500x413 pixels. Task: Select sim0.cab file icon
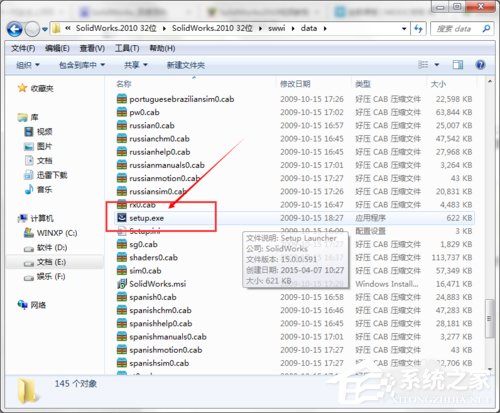point(122,271)
